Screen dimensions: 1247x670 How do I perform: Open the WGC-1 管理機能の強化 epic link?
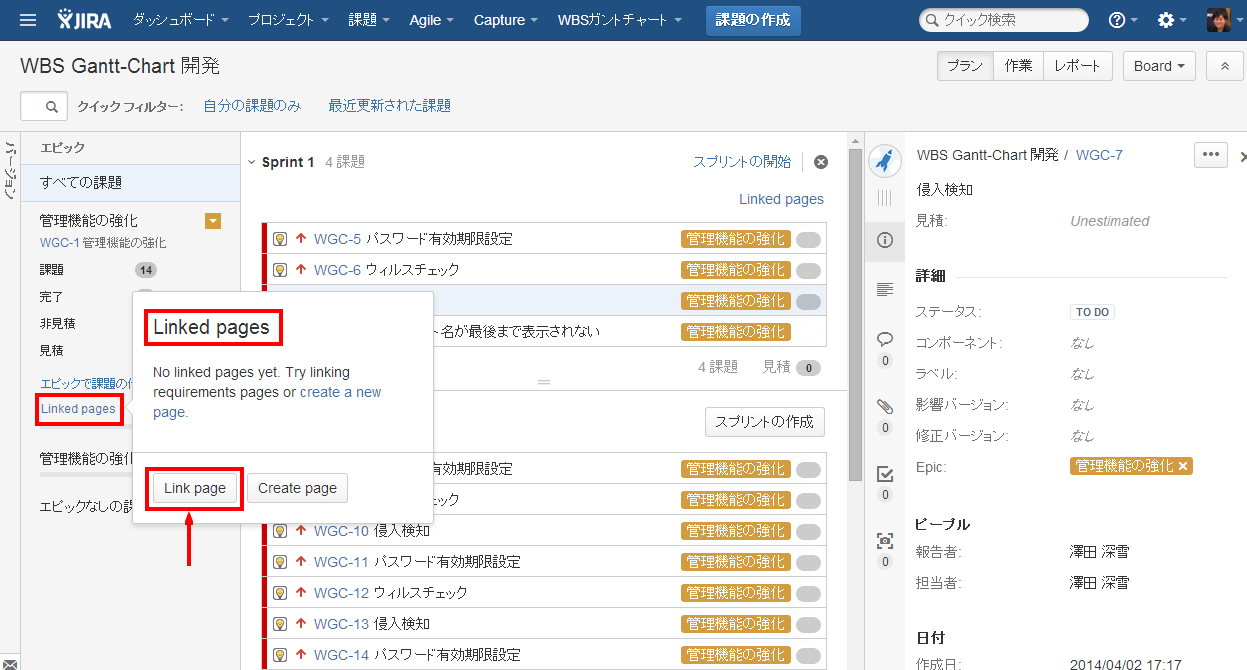tap(103, 243)
